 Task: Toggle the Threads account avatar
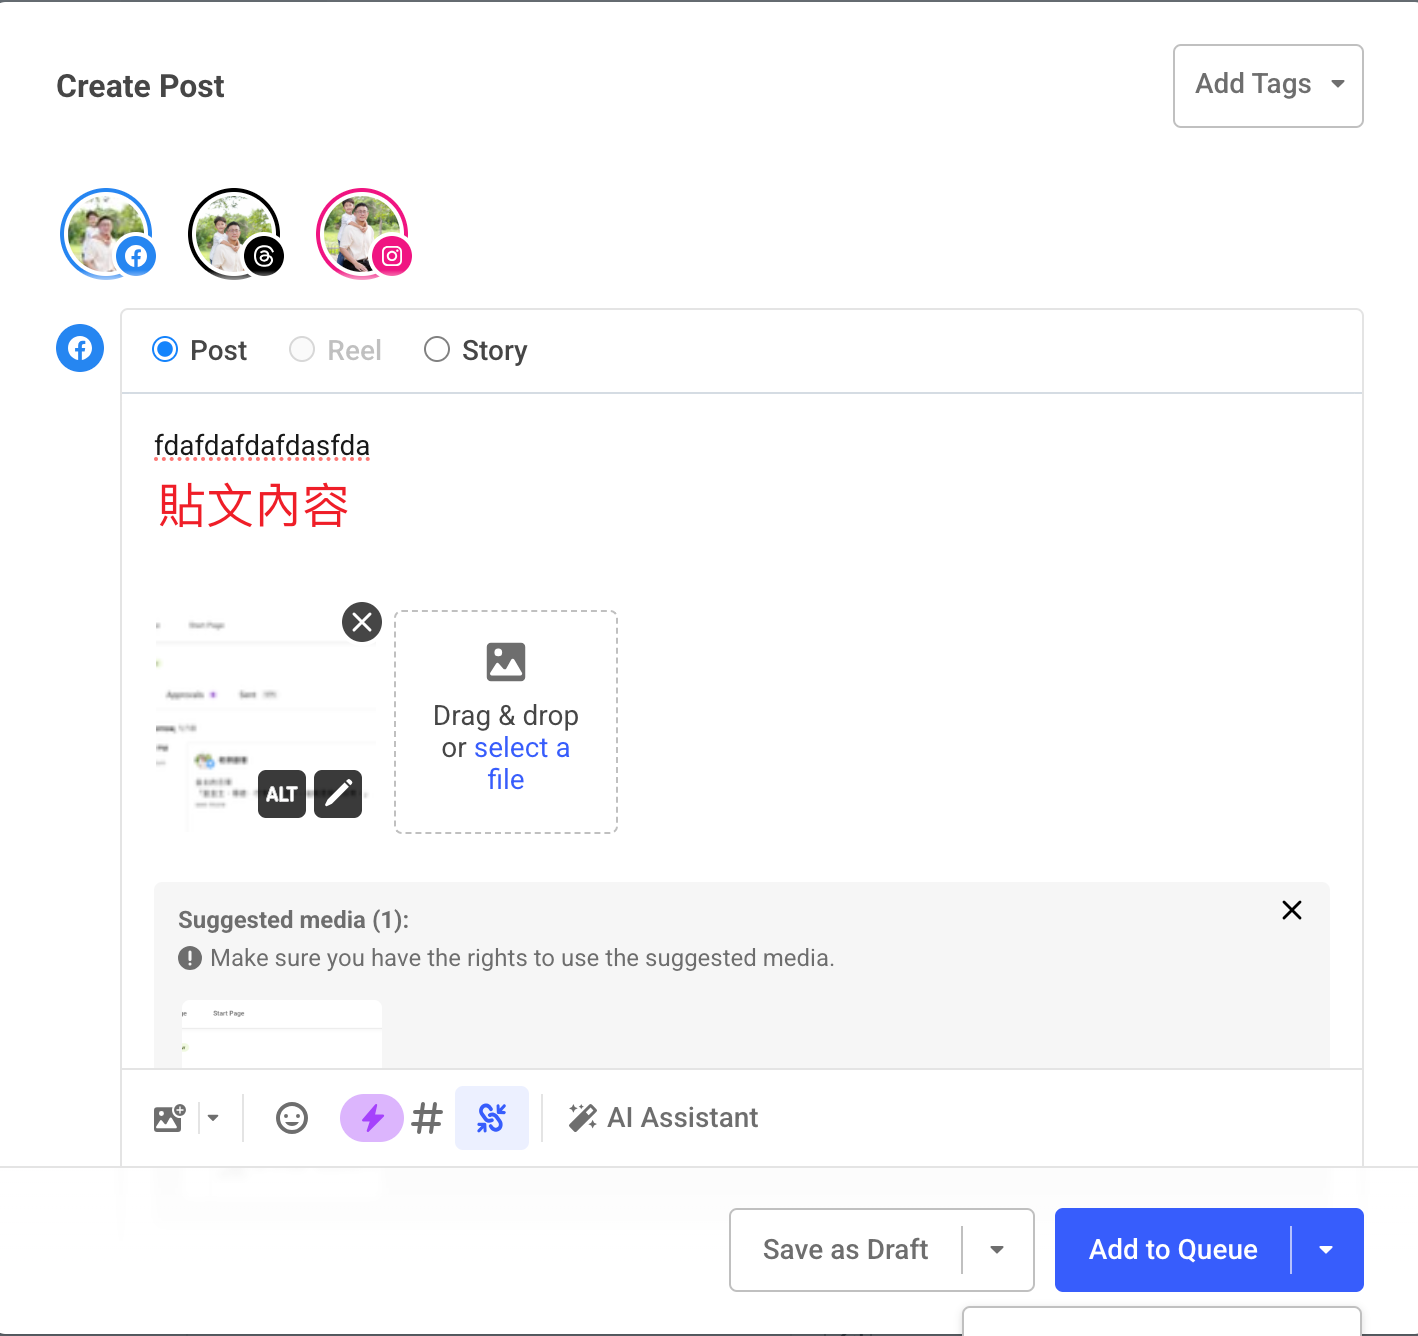tap(234, 234)
